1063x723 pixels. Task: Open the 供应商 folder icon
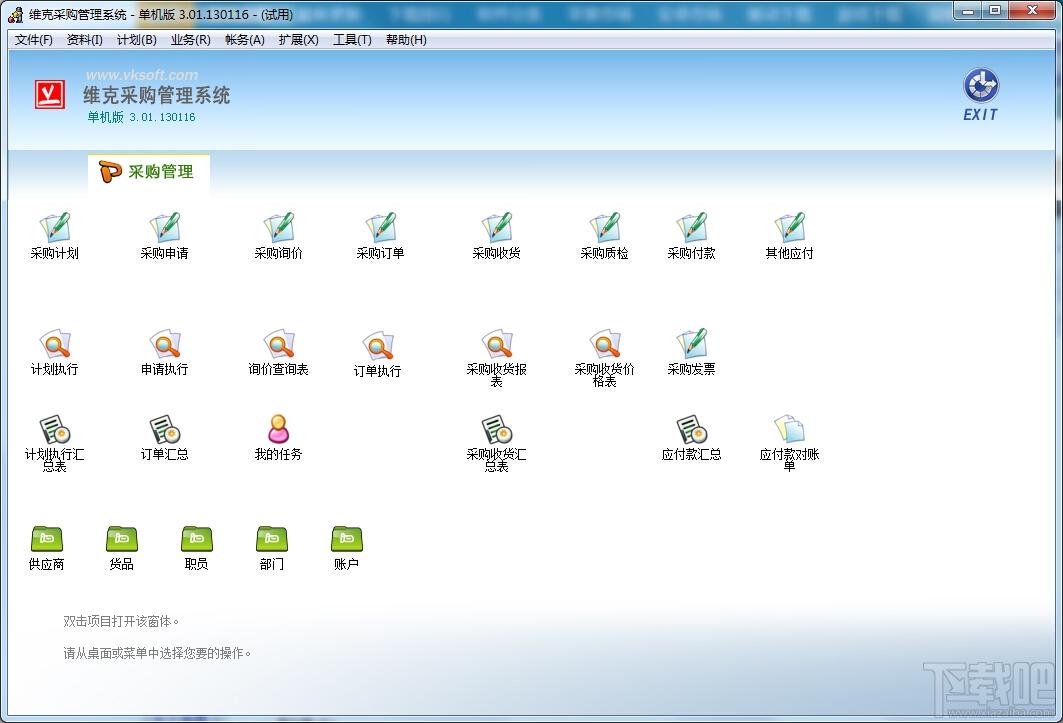tap(47, 539)
